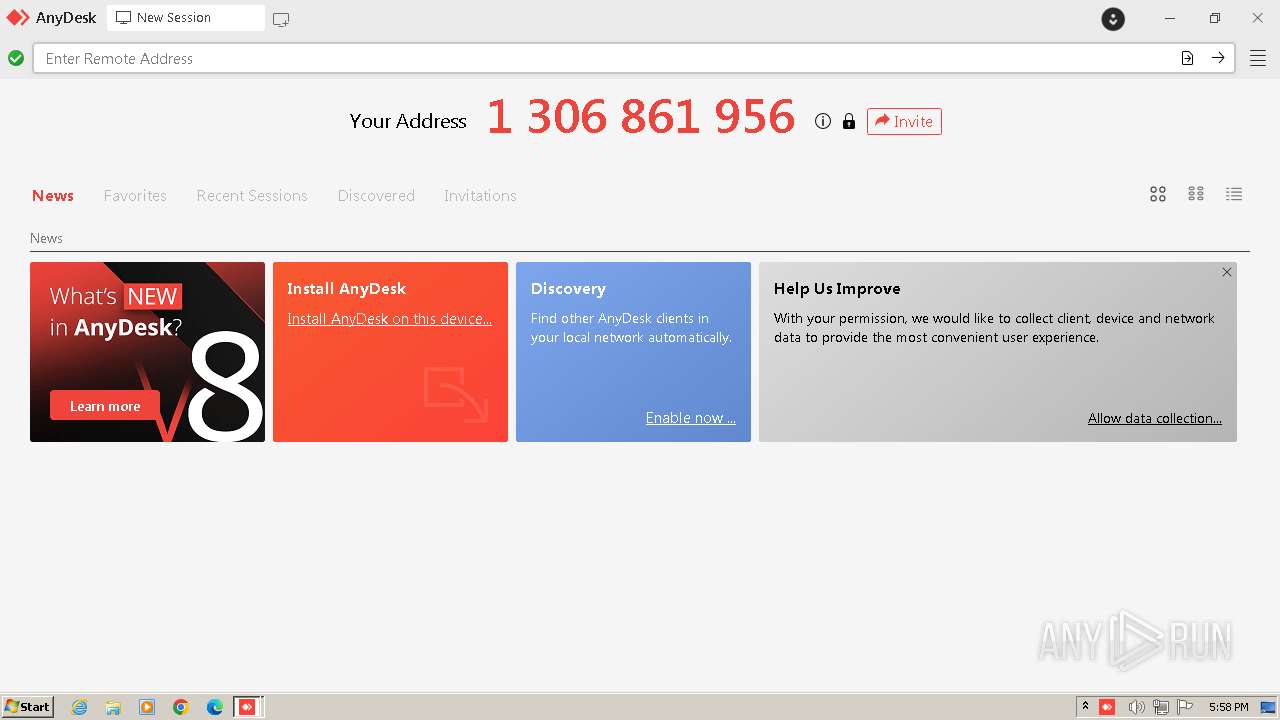The height and width of the screenshot is (720, 1280).
Task: Switch to the Invitations tab
Action: tap(480, 195)
